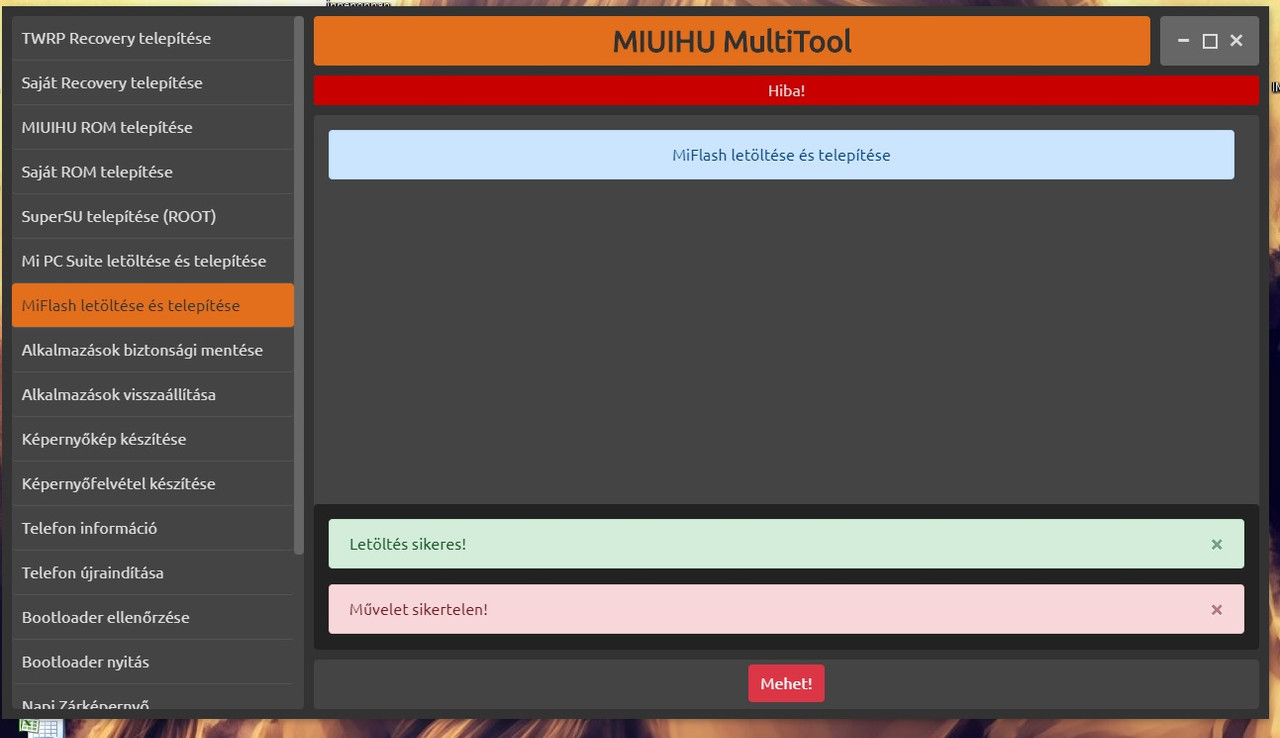This screenshot has height=738, width=1280.
Task: Open TWRP Recovery telepítése menu item
Action: coord(153,38)
